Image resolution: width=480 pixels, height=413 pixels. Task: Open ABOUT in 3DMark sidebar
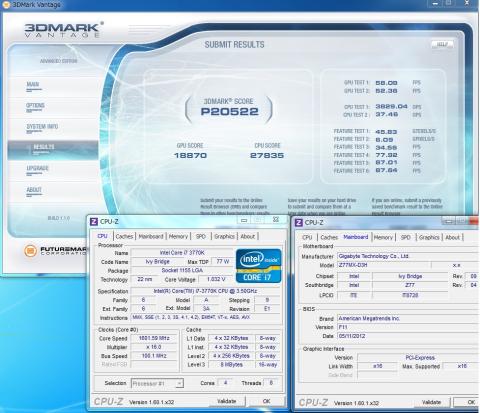tap(34, 190)
